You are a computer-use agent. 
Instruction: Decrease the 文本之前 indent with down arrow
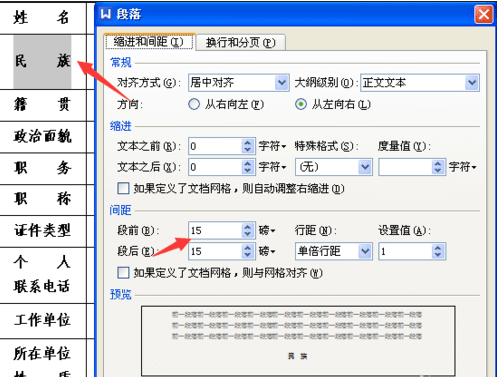coord(247,150)
